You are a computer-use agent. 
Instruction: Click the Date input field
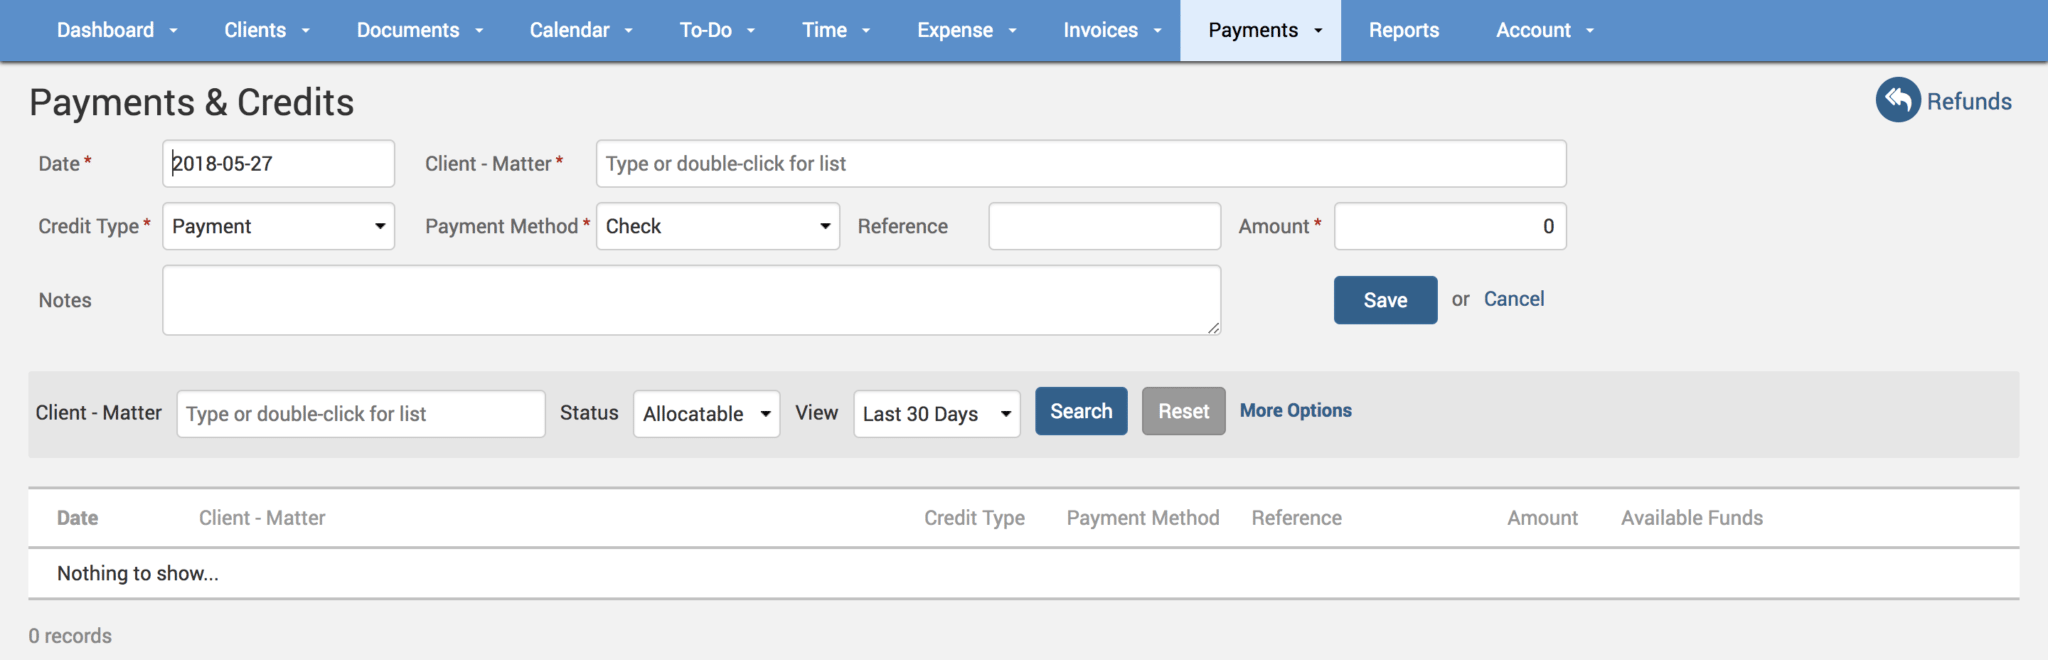(278, 164)
